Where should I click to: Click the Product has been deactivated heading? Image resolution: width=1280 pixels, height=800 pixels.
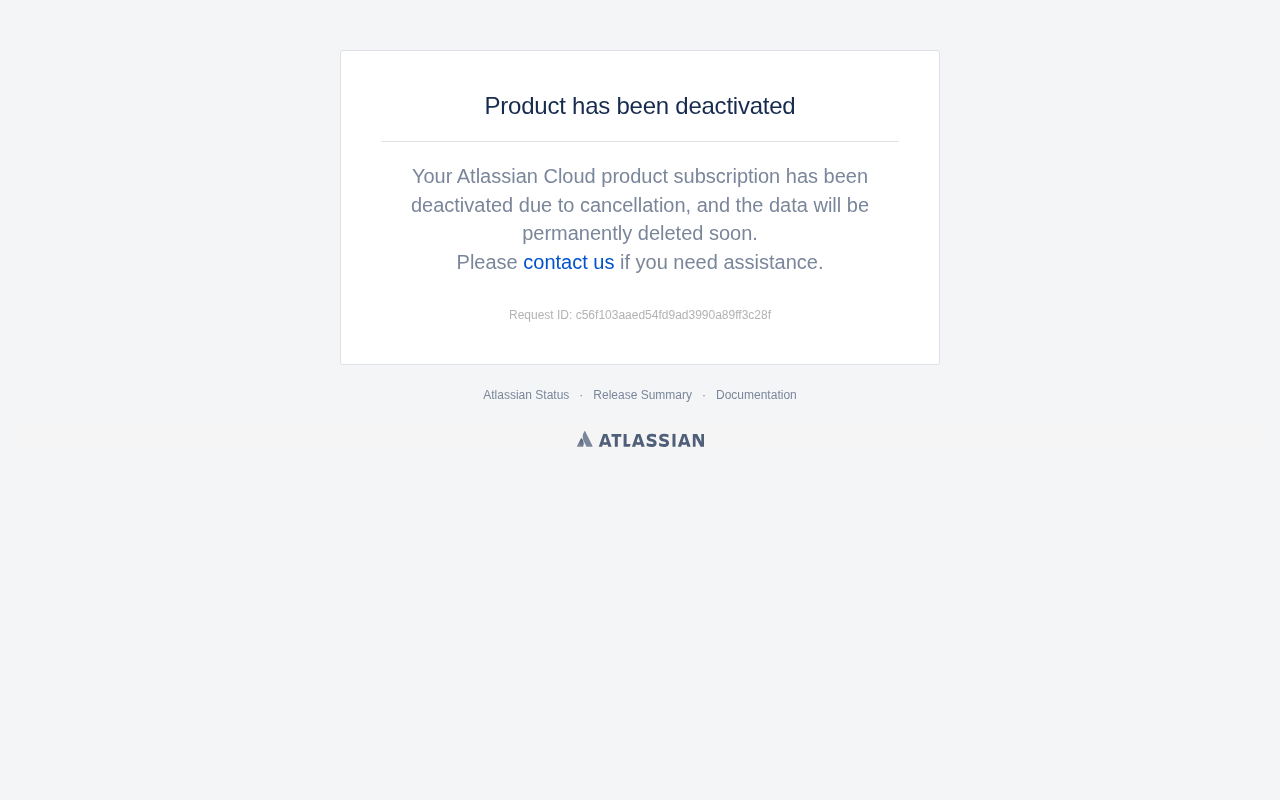tap(640, 106)
